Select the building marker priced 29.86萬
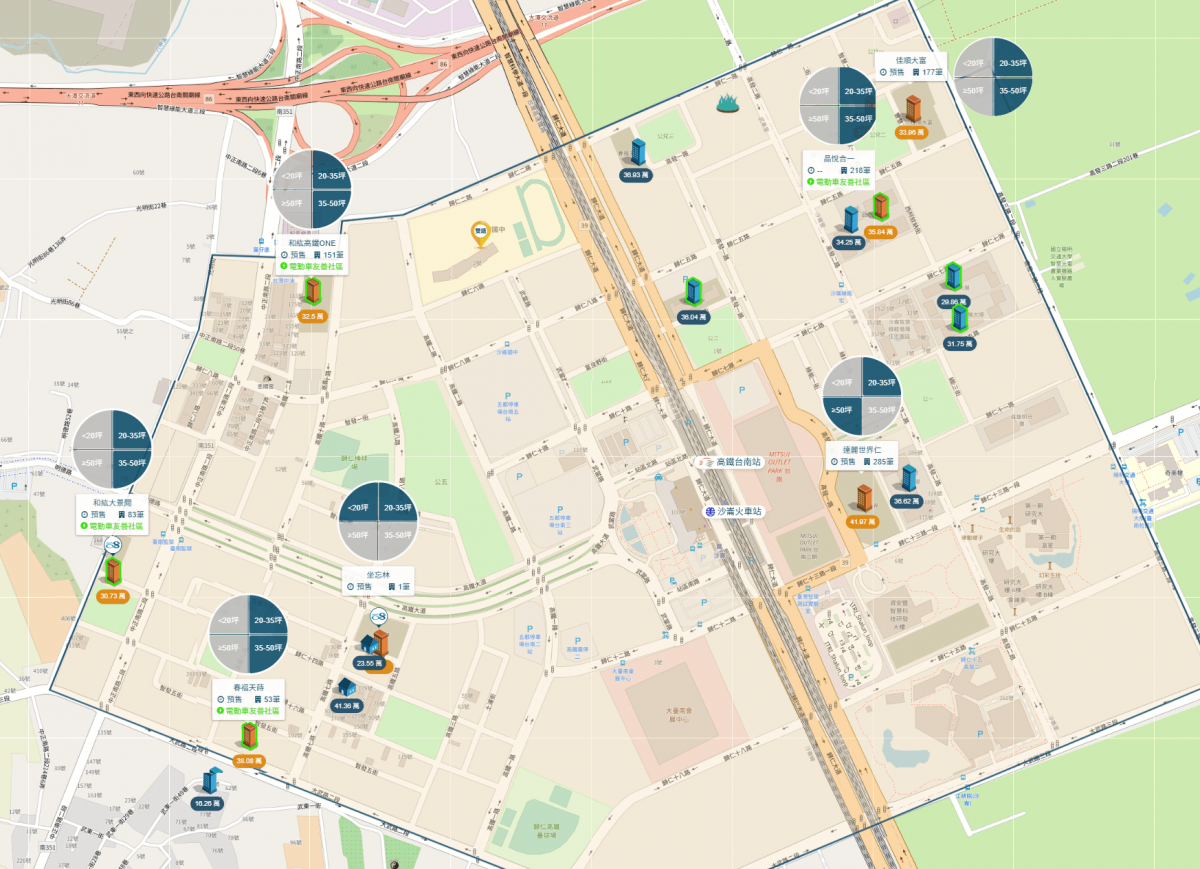The height and width of the screenshot is (869, 1200). [954, 276]
